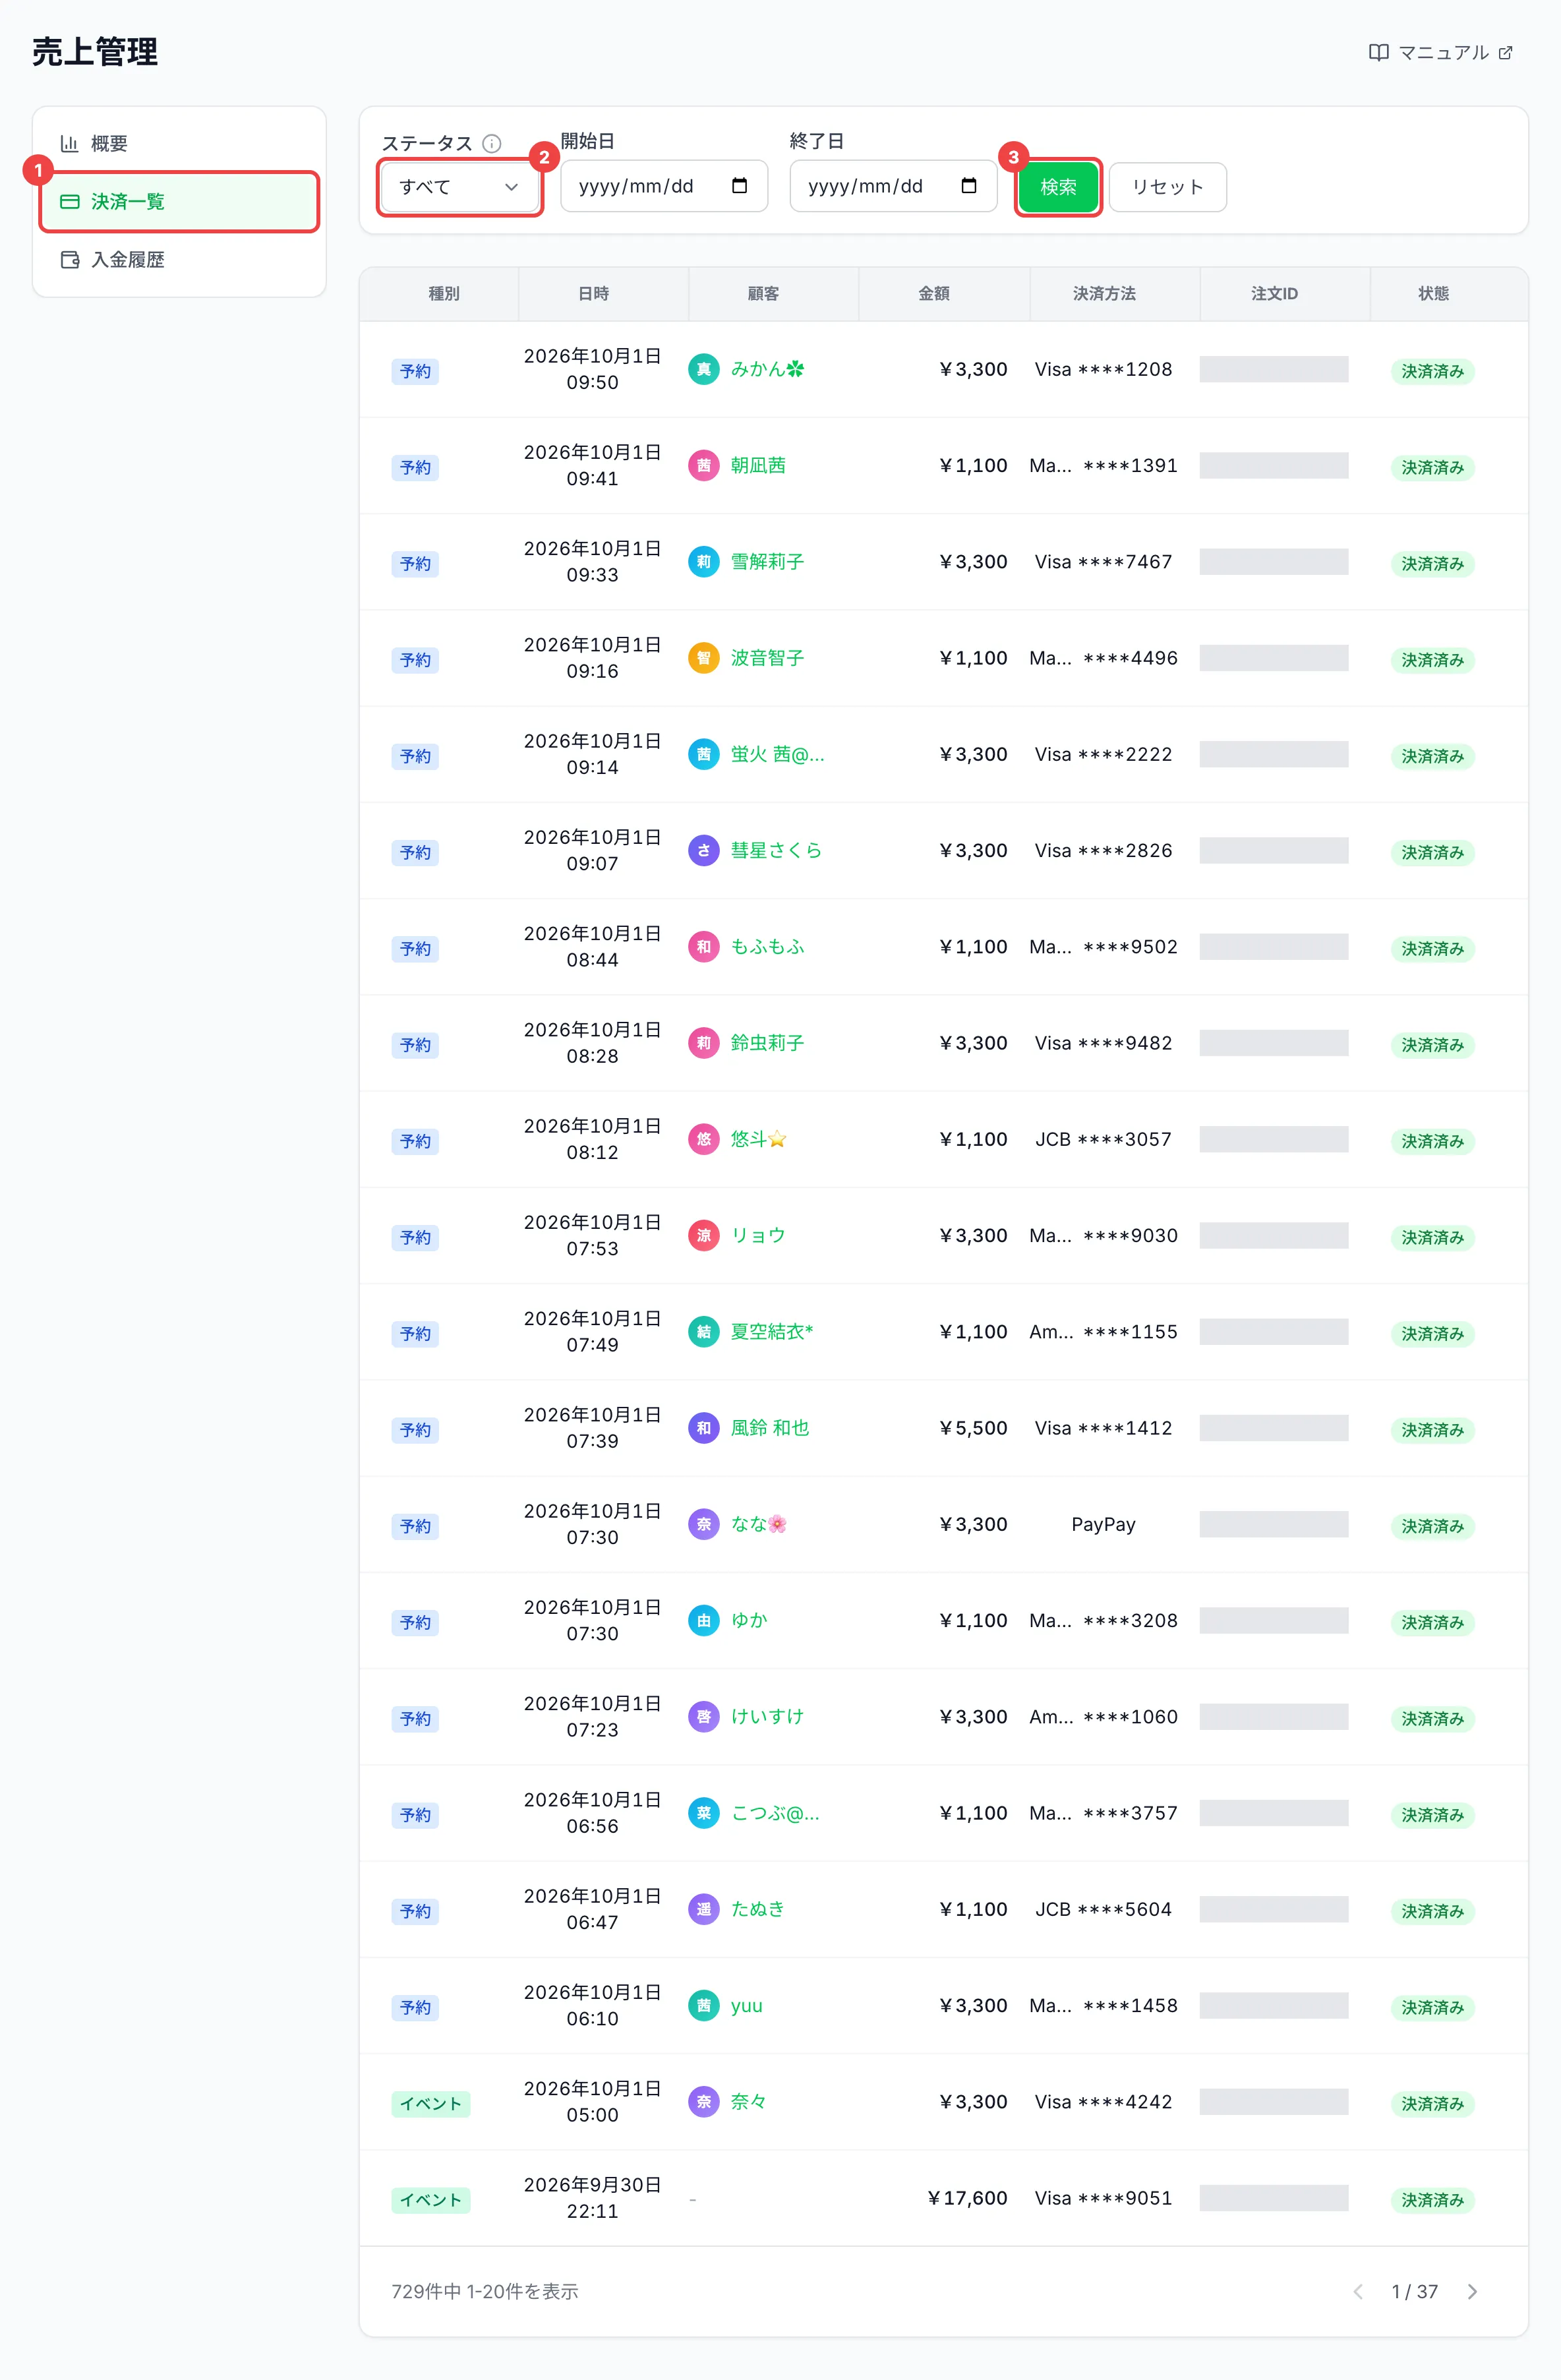Click avatar icon of 奈々
Image resolution: width=1561 pixels, height=2380 pixels.
pos(704,2102)
